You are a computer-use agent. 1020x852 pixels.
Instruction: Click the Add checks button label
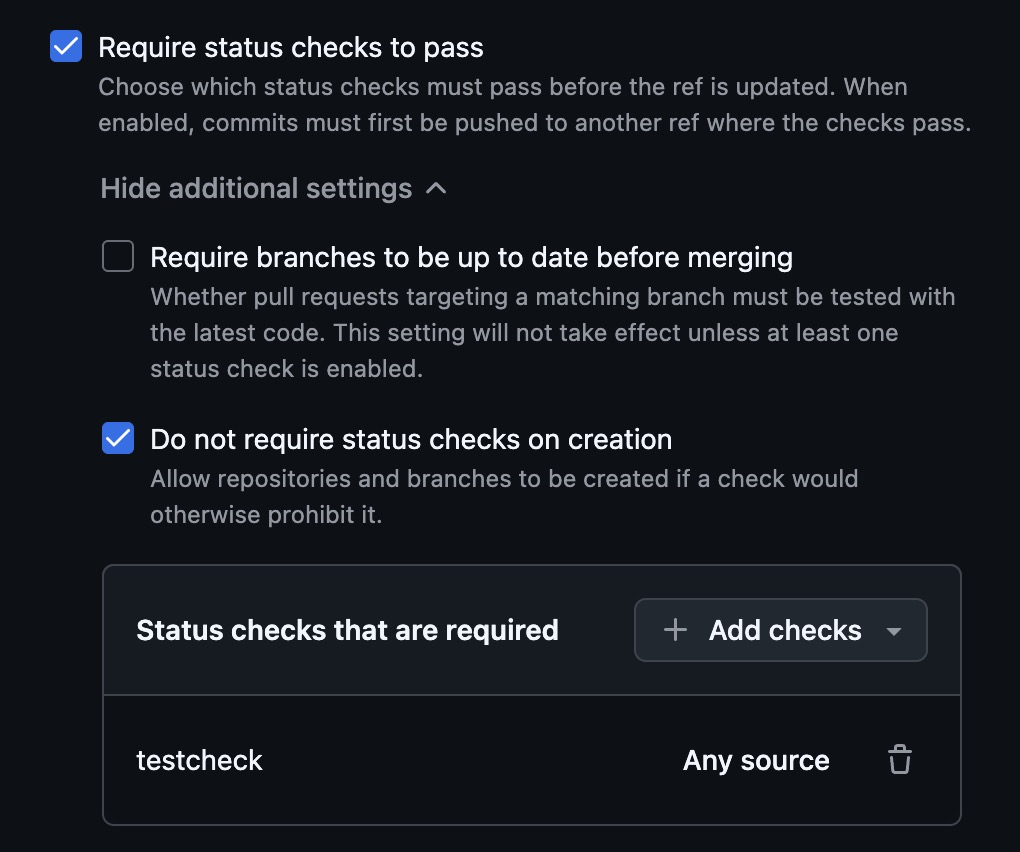[x=785, y=630]
